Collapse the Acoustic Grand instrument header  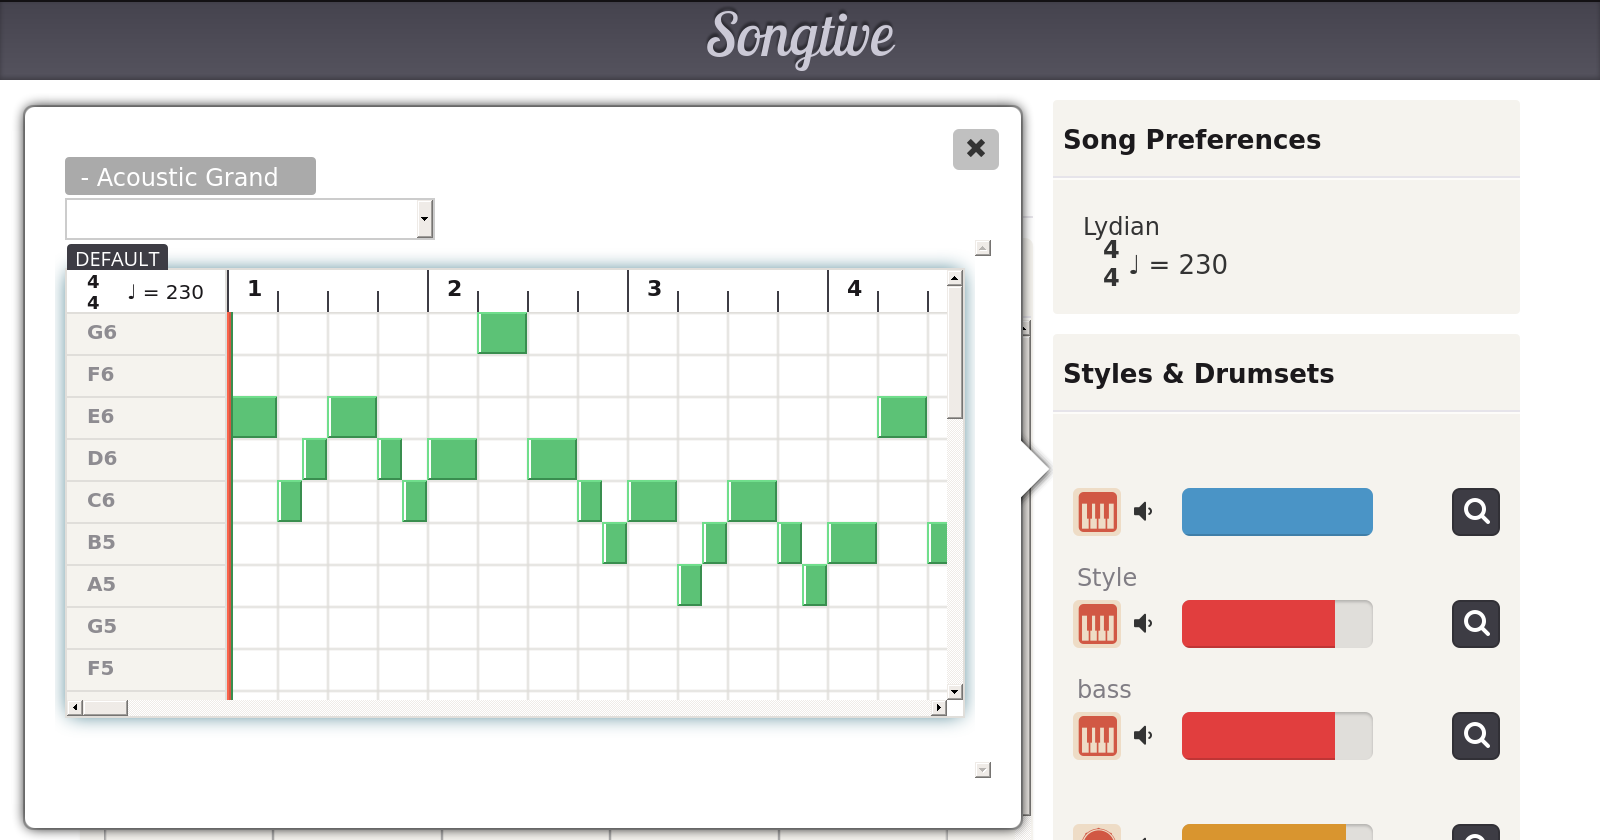190,177
